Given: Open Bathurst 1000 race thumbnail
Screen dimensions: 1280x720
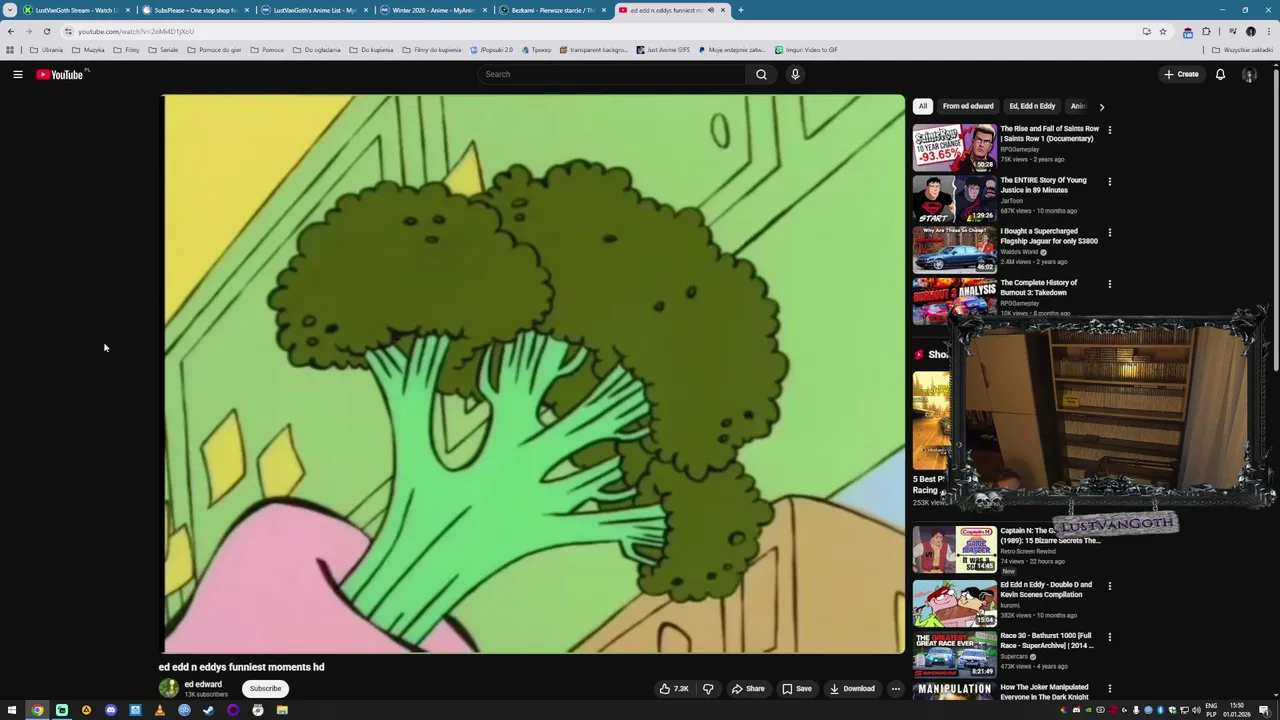Looking at the screenshot, I should tap(954, 654).
